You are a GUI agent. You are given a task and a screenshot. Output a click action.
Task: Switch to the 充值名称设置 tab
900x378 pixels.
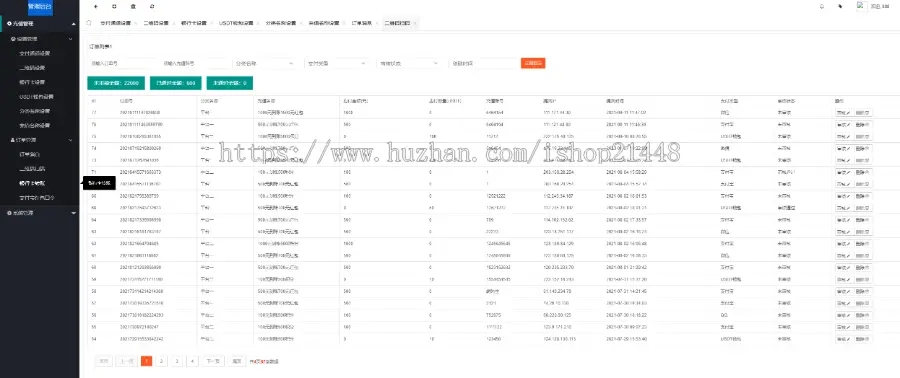pyautogui.click(x=323, y=24)
